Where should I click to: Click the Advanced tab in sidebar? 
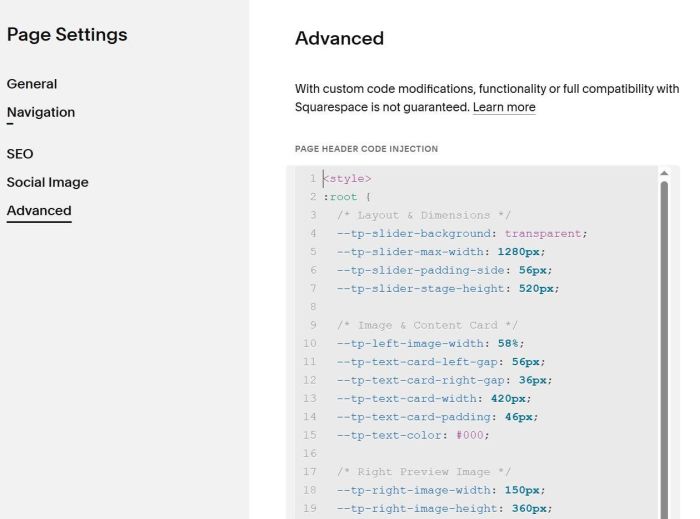pos(39,211)
